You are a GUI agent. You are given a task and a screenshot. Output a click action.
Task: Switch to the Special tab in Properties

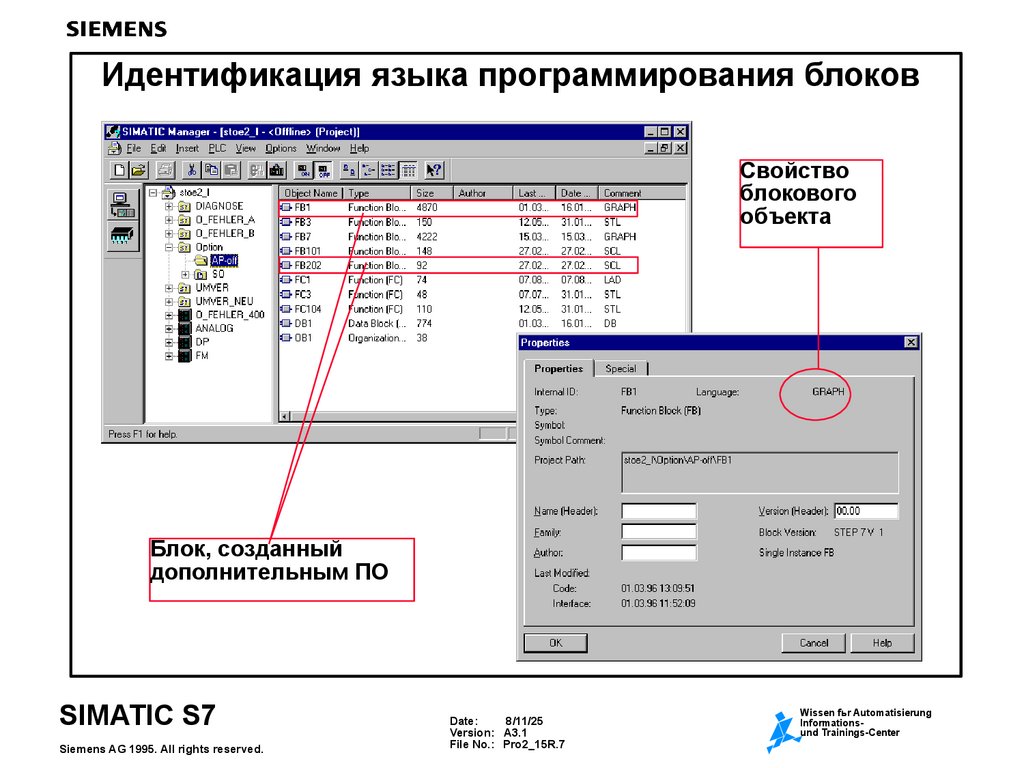[621, 368]
